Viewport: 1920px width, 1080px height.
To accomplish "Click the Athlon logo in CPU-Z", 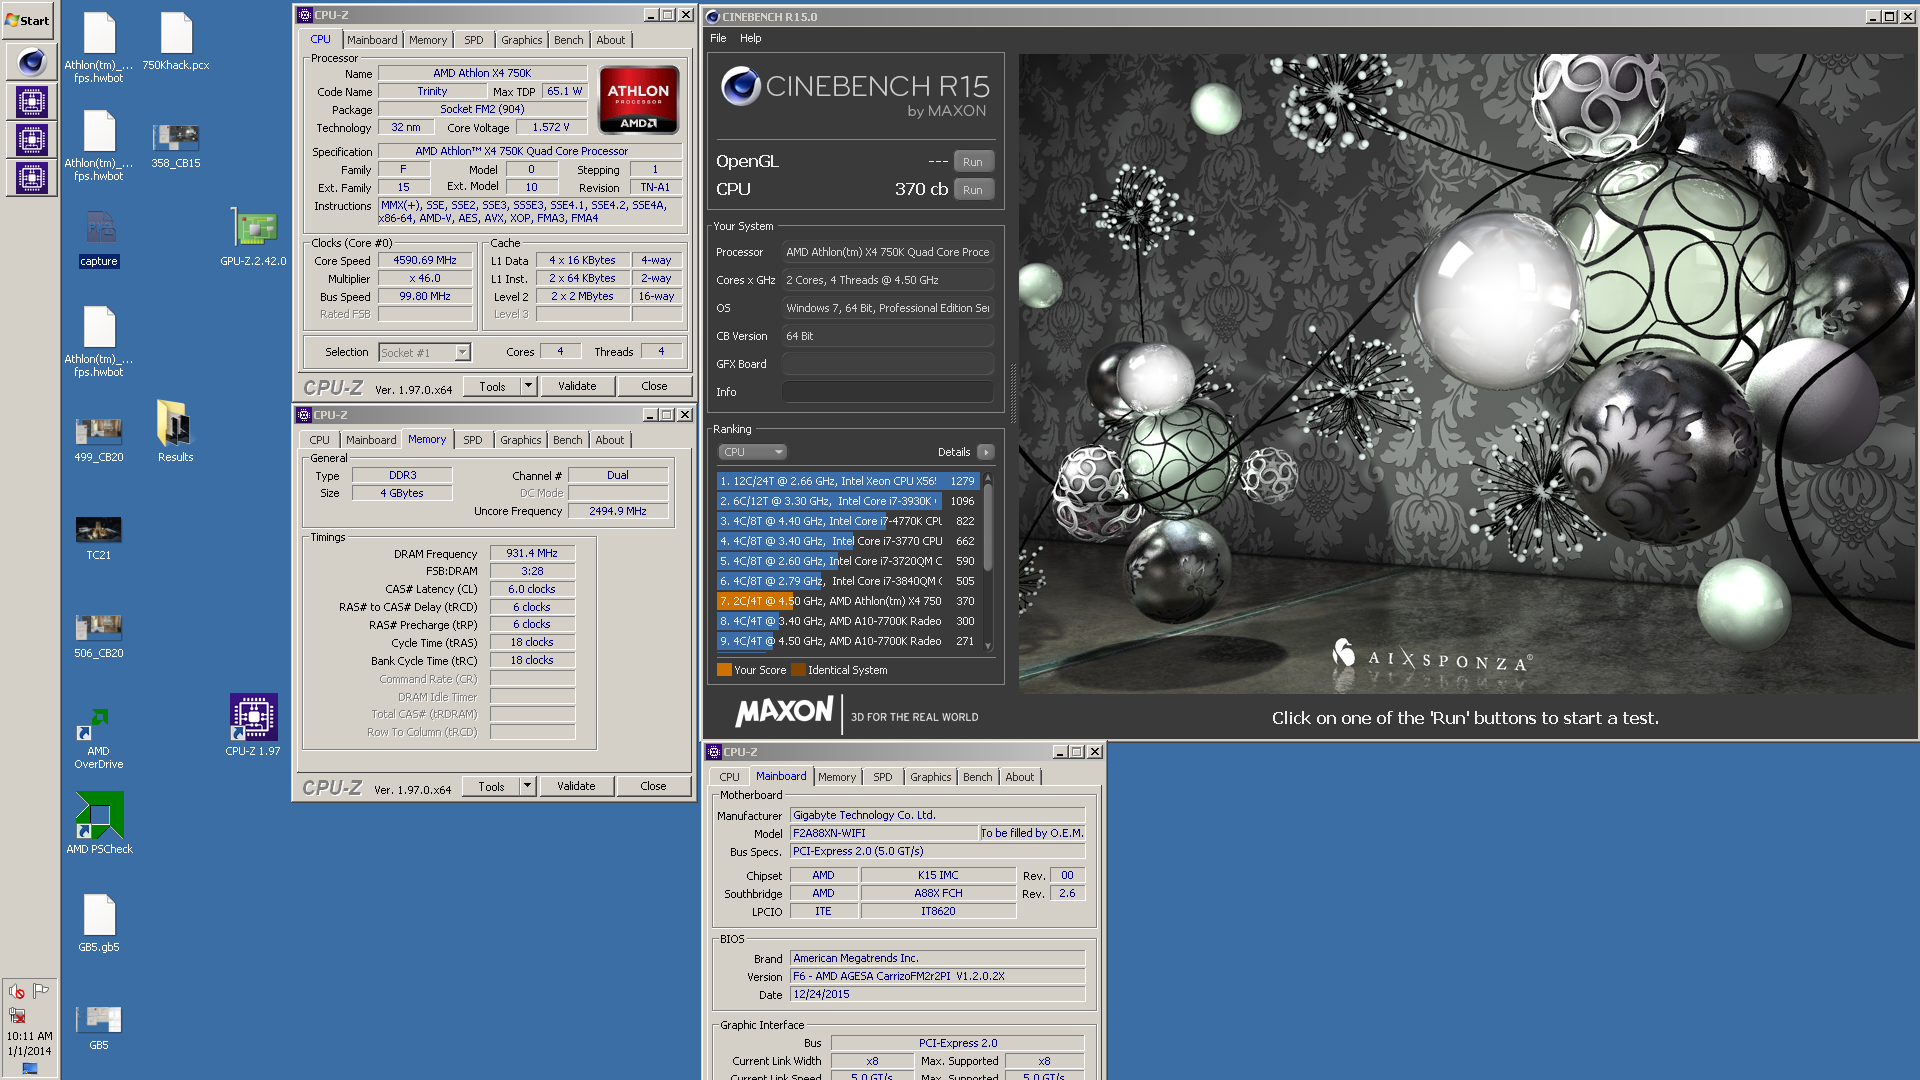I will (x=639, y=100).
